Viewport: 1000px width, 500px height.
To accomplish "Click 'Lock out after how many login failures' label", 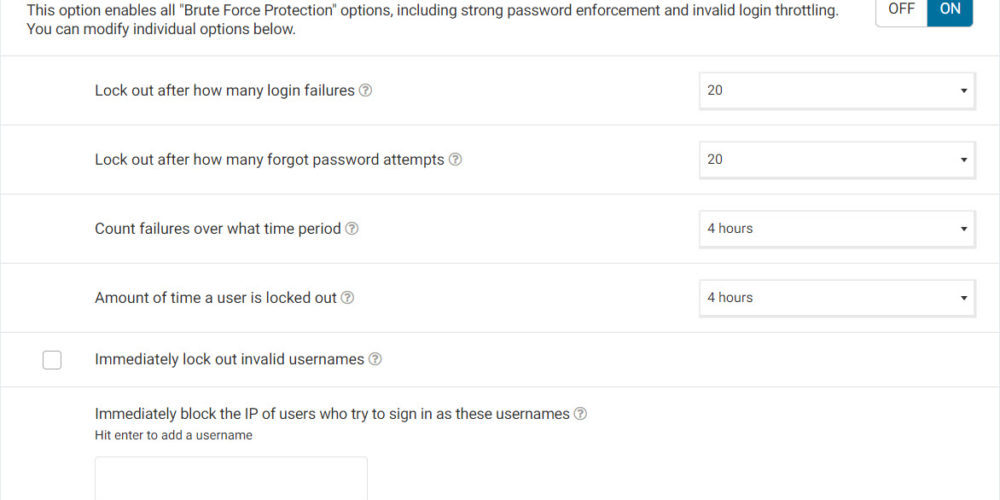I will click(225, 91).
